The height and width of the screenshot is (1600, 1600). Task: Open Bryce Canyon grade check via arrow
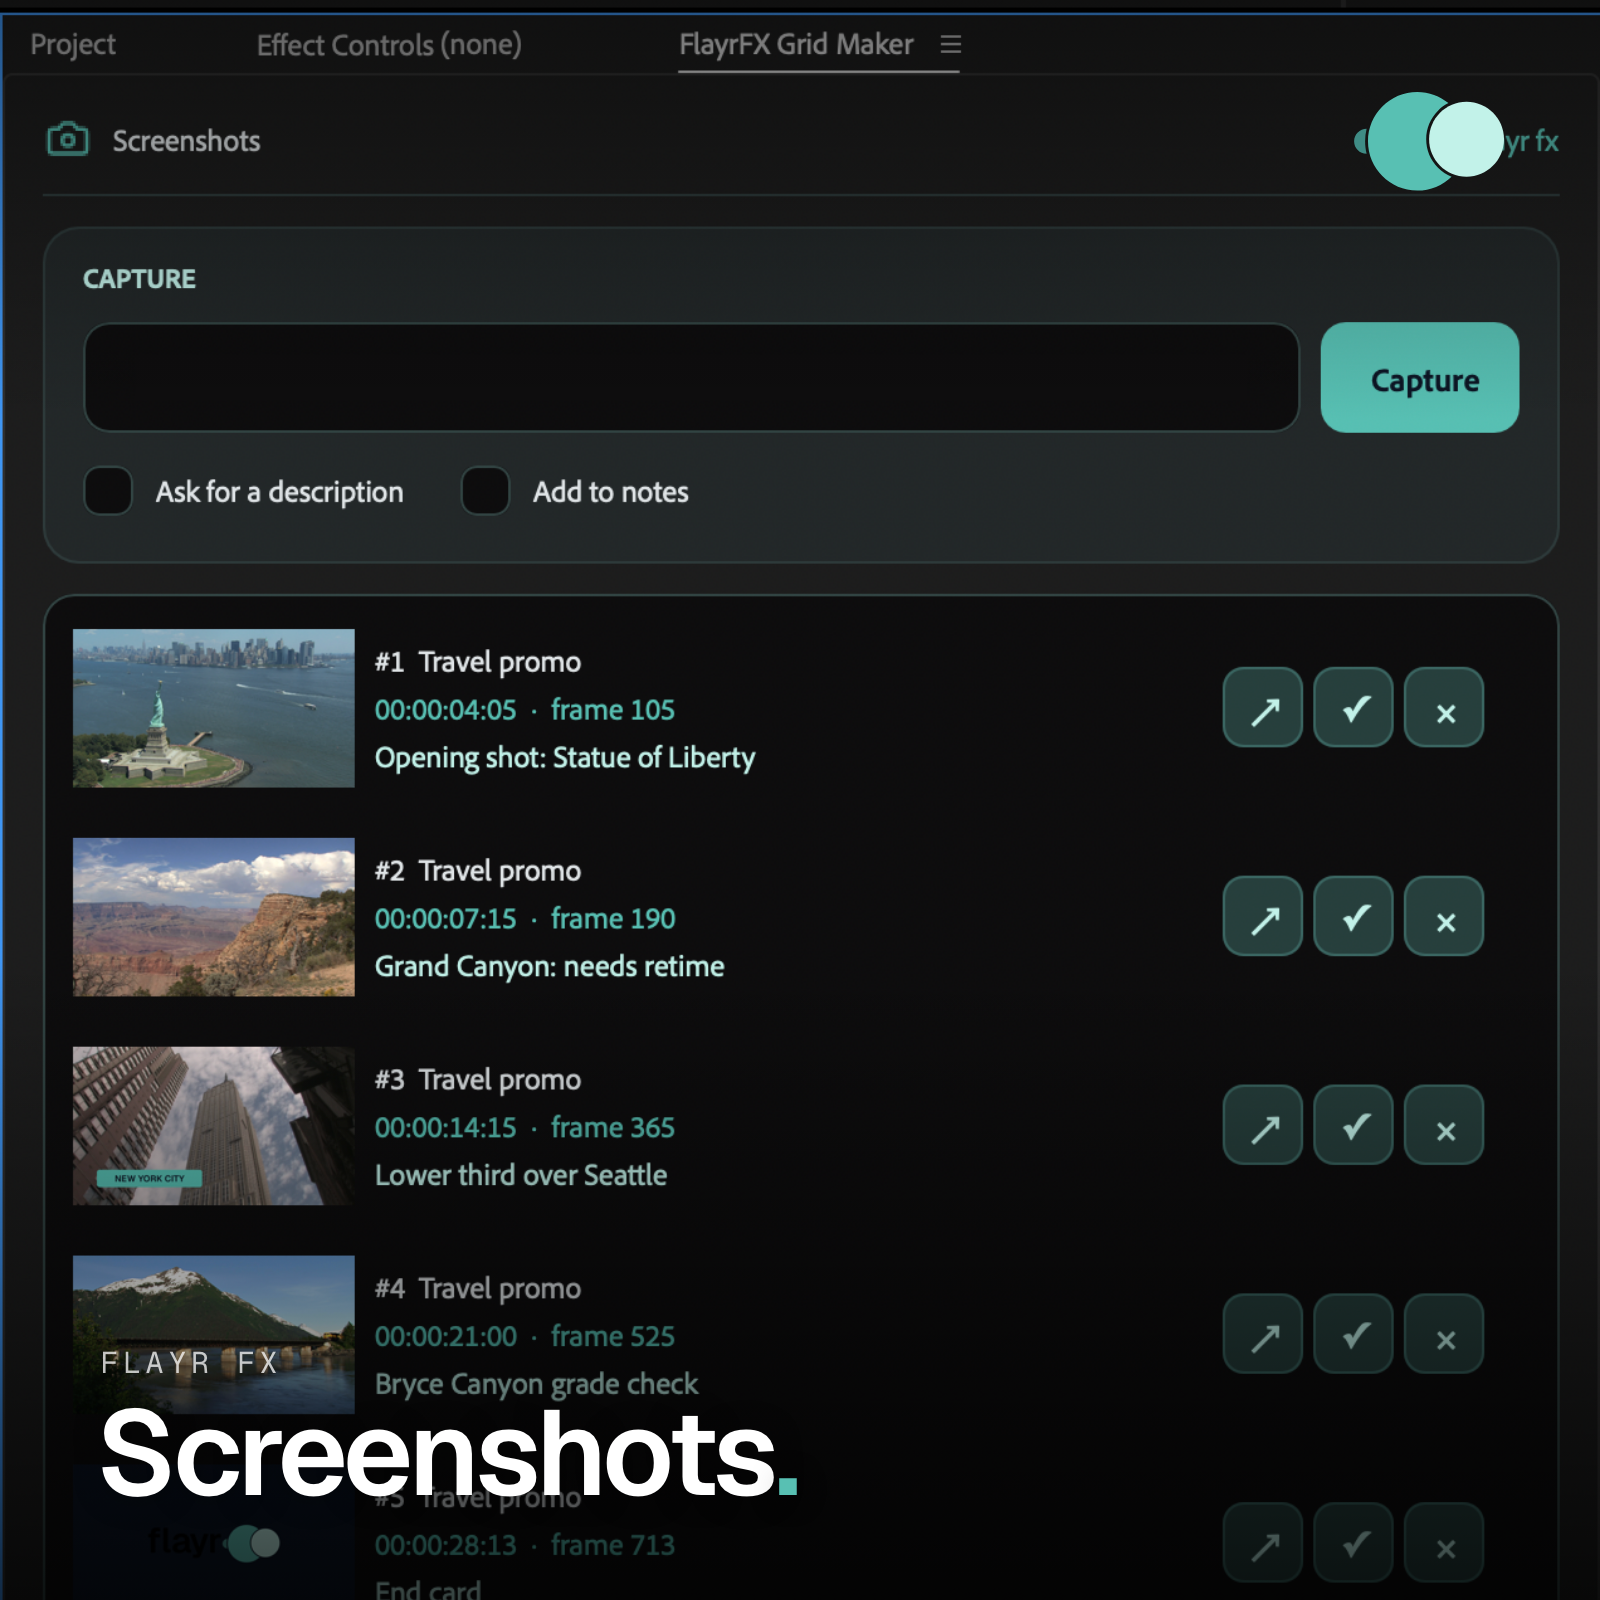click(x=1263, y=1335)
